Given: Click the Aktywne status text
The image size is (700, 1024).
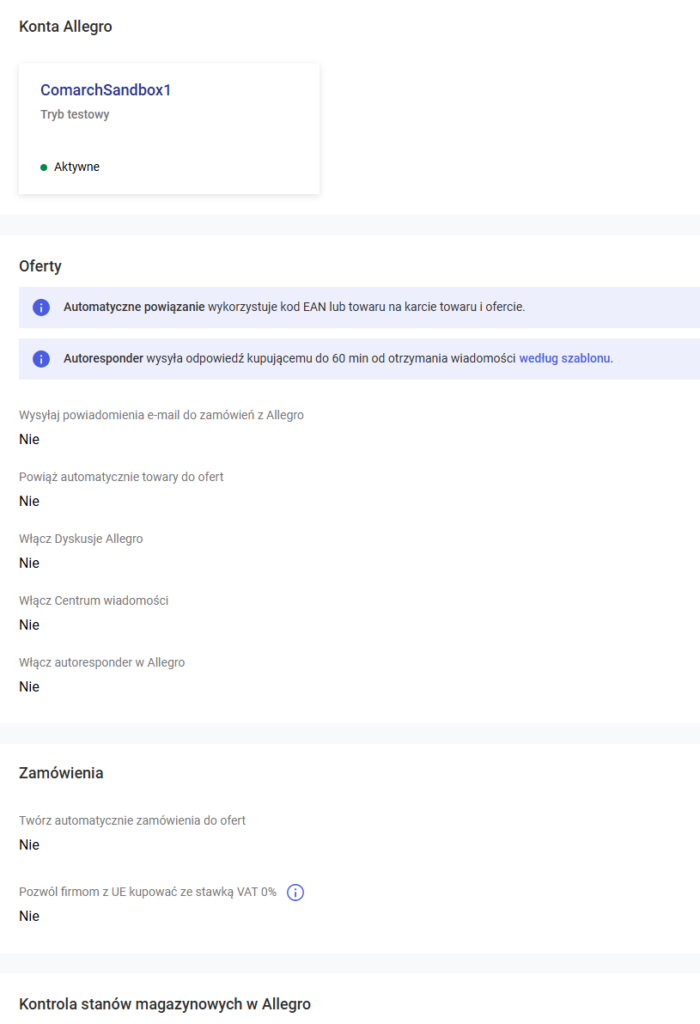Looking at the screenshot, I should pos(77,167).
